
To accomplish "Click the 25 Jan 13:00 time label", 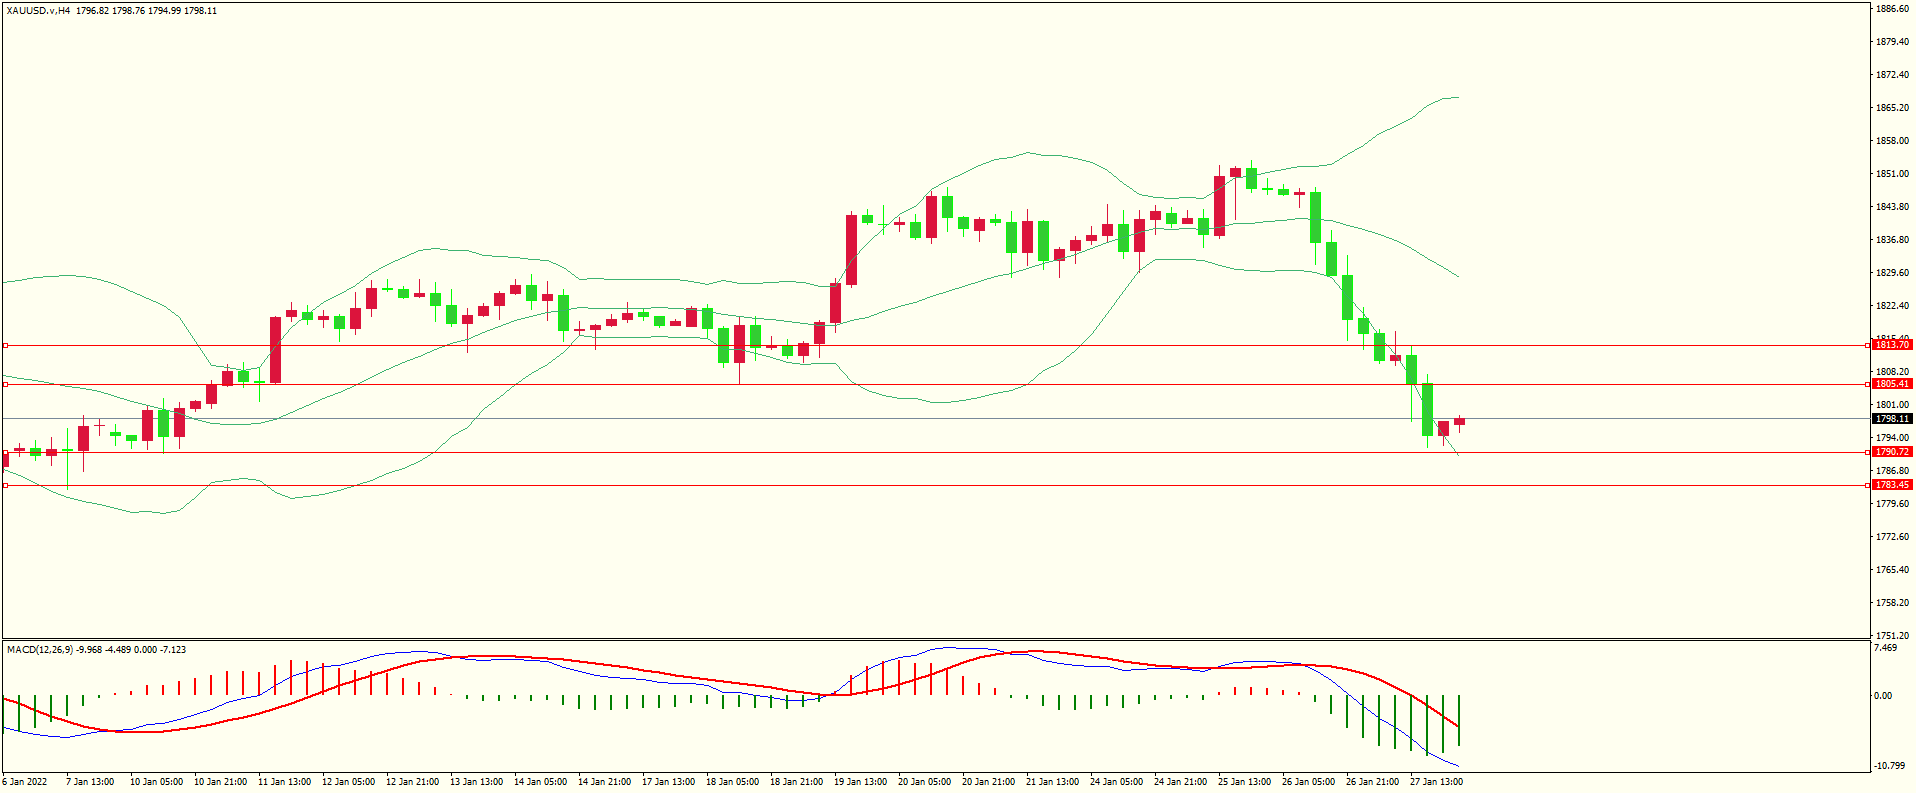I will click(x=1244, y=782).
